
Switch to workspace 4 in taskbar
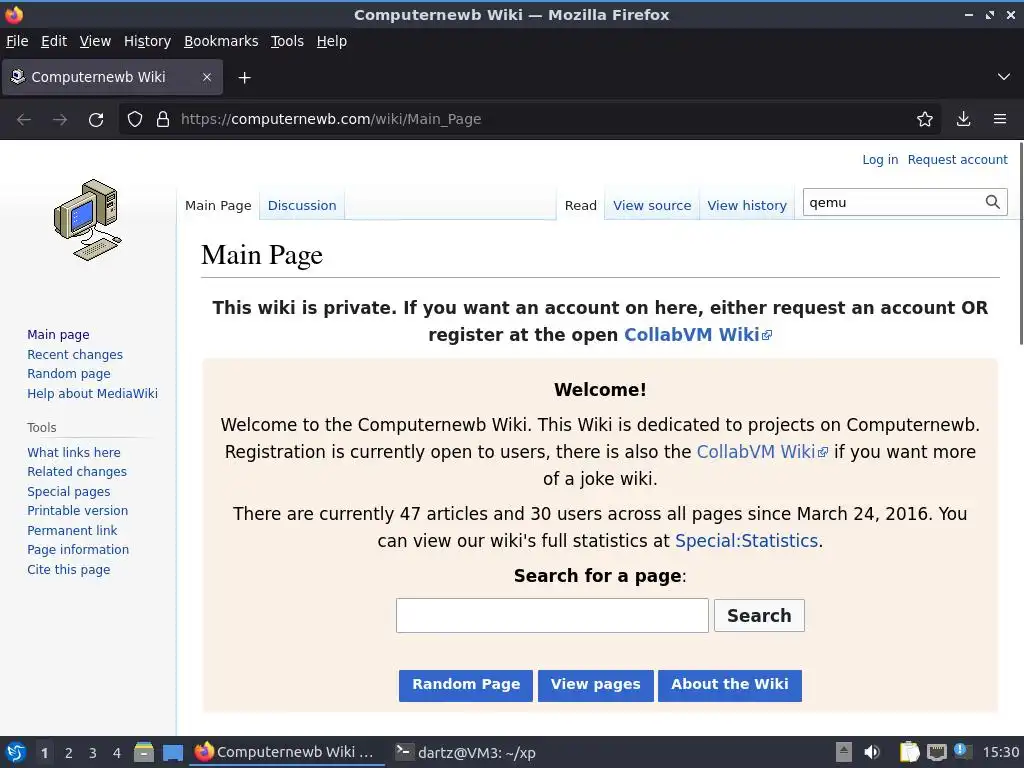point(117,753)
